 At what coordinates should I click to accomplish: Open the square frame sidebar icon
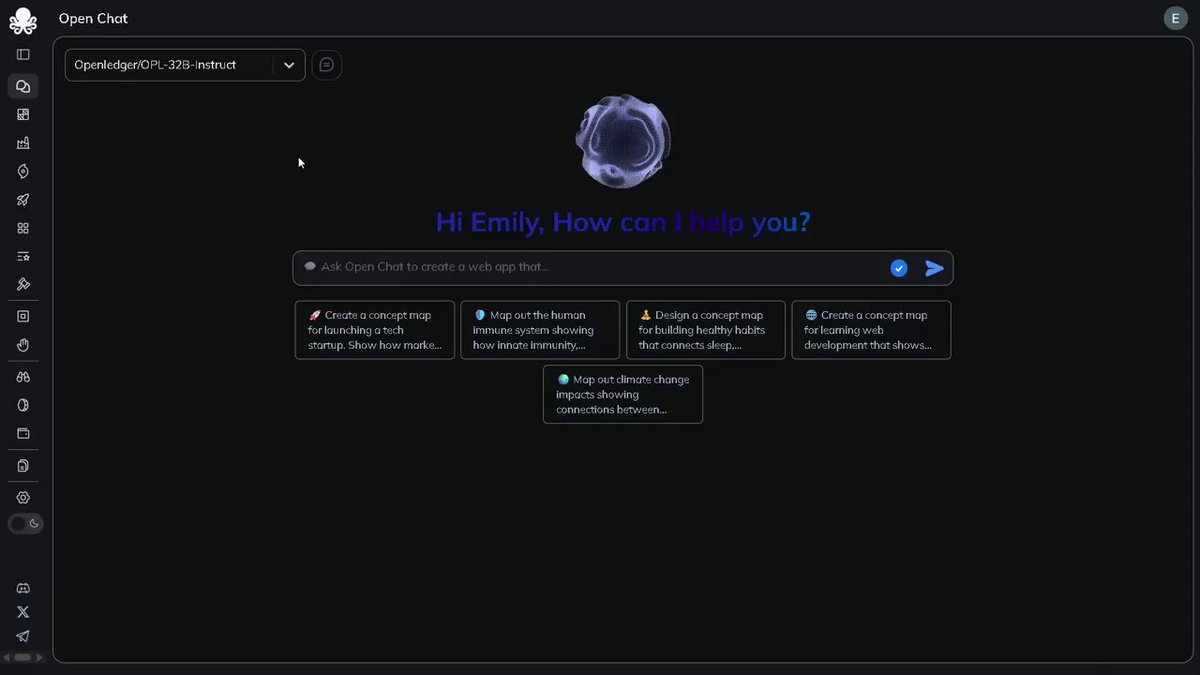23,316
